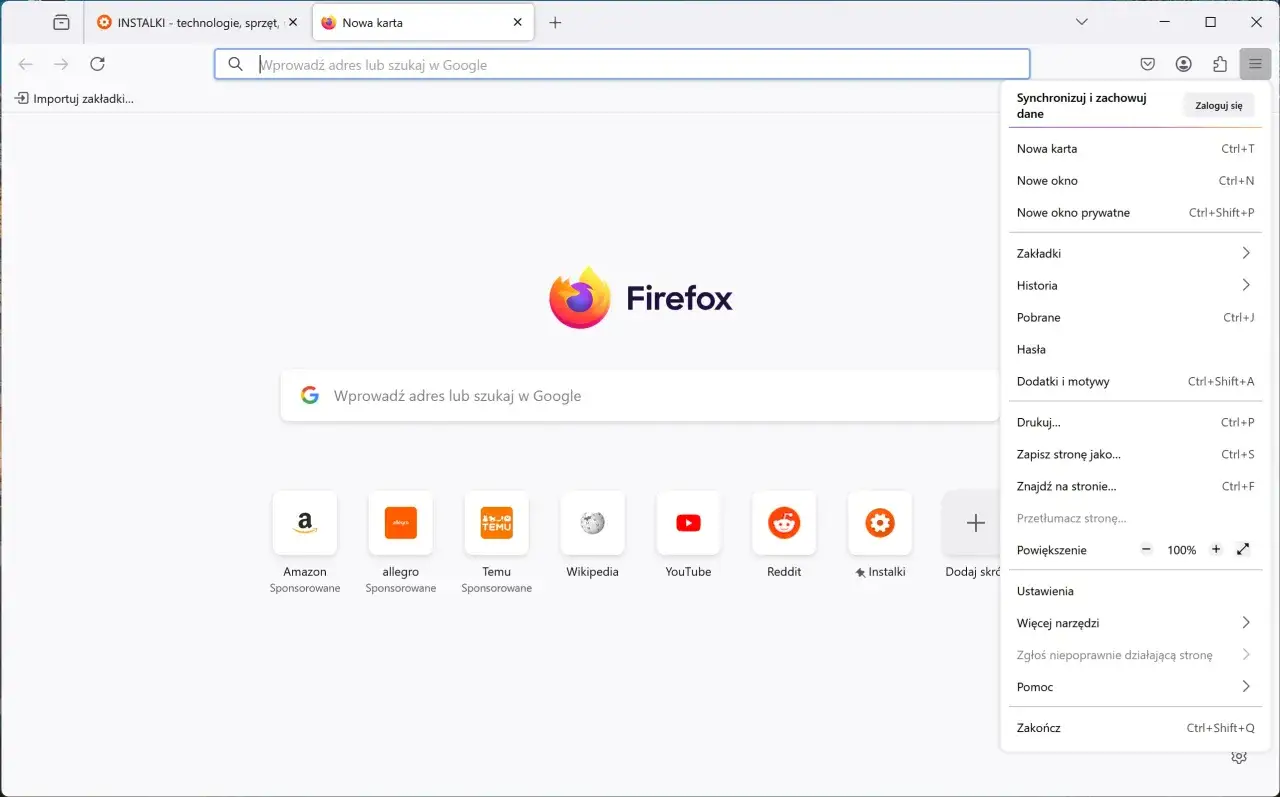Click the back navigation arrow
Screen dimensions: 1280x797
coord(25,63)
